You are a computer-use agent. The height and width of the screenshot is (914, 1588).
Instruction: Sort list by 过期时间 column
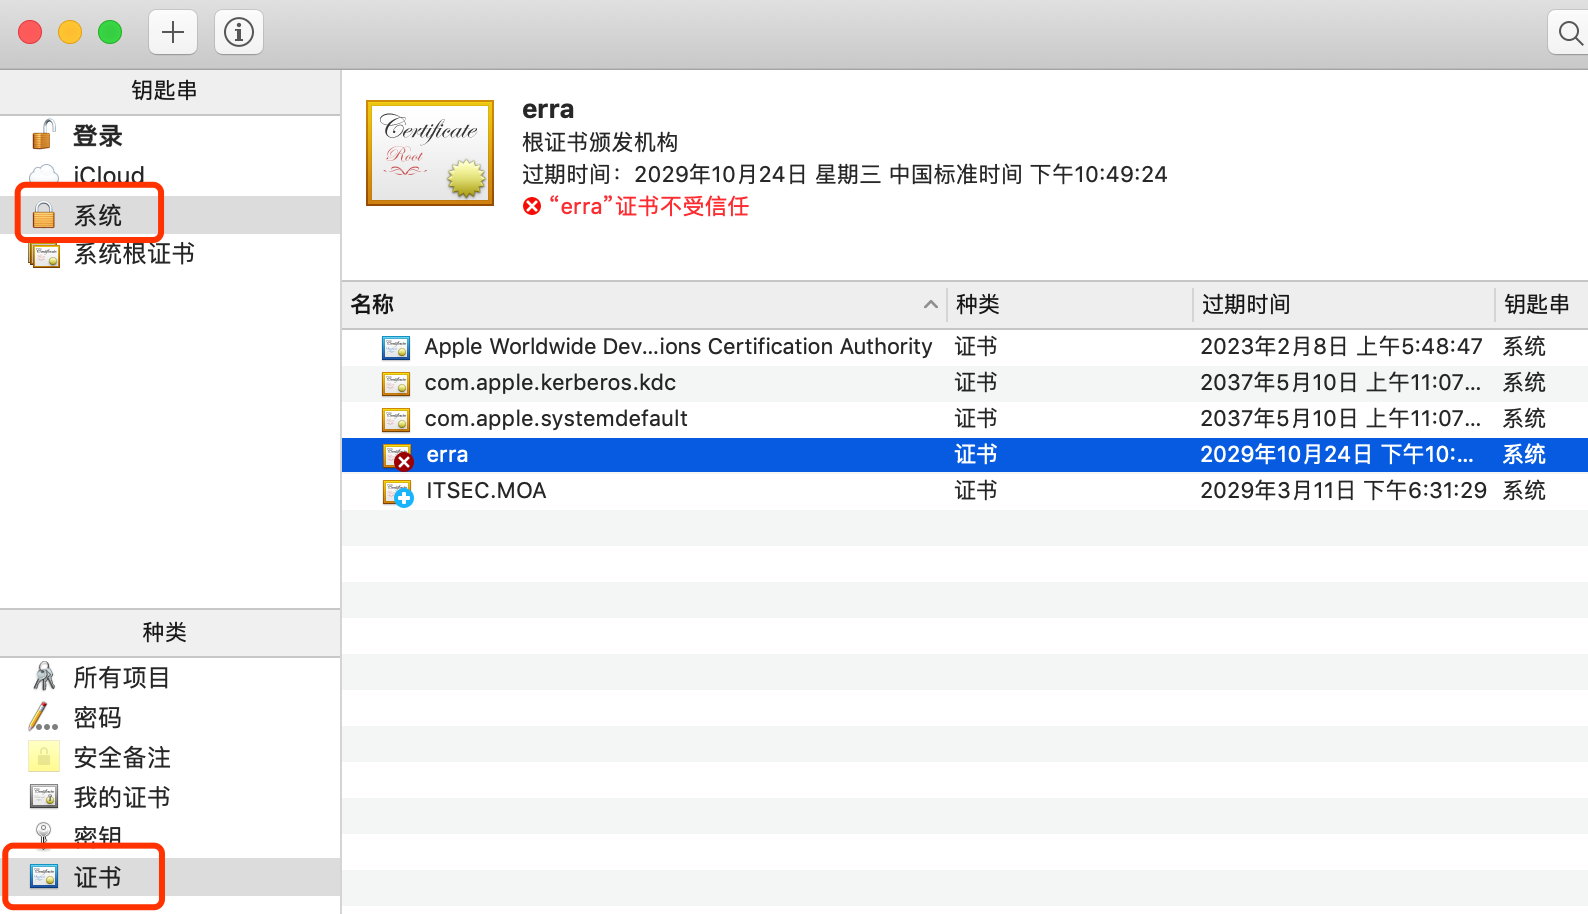point(1245,304)
